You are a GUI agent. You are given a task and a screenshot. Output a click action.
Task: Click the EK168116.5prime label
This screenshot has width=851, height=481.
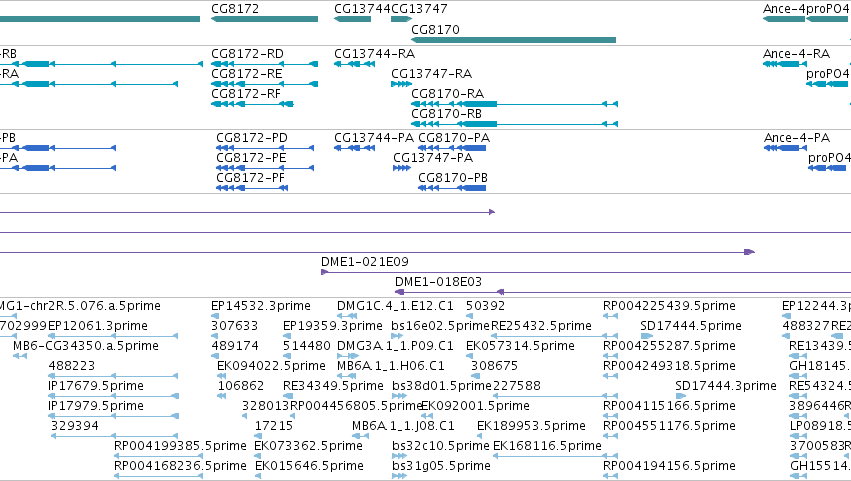[547, 446]
